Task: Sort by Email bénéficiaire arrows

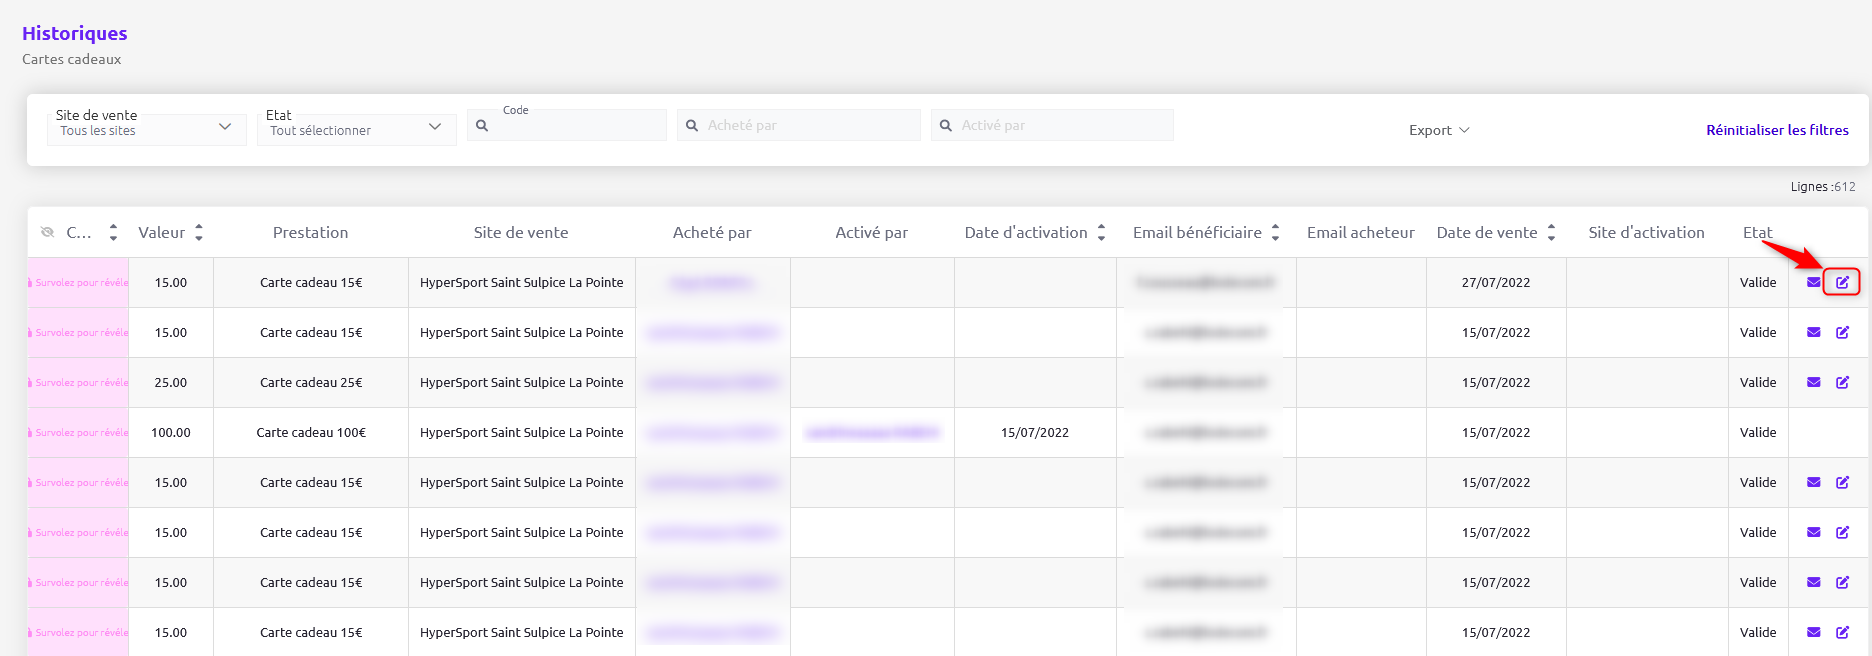Action: point(1275,233)
